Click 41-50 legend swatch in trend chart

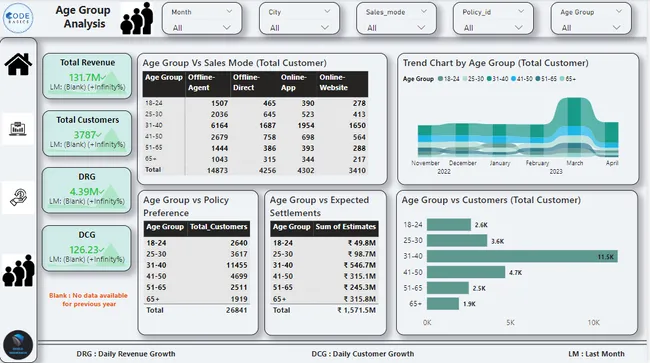[x=514, y=79]
